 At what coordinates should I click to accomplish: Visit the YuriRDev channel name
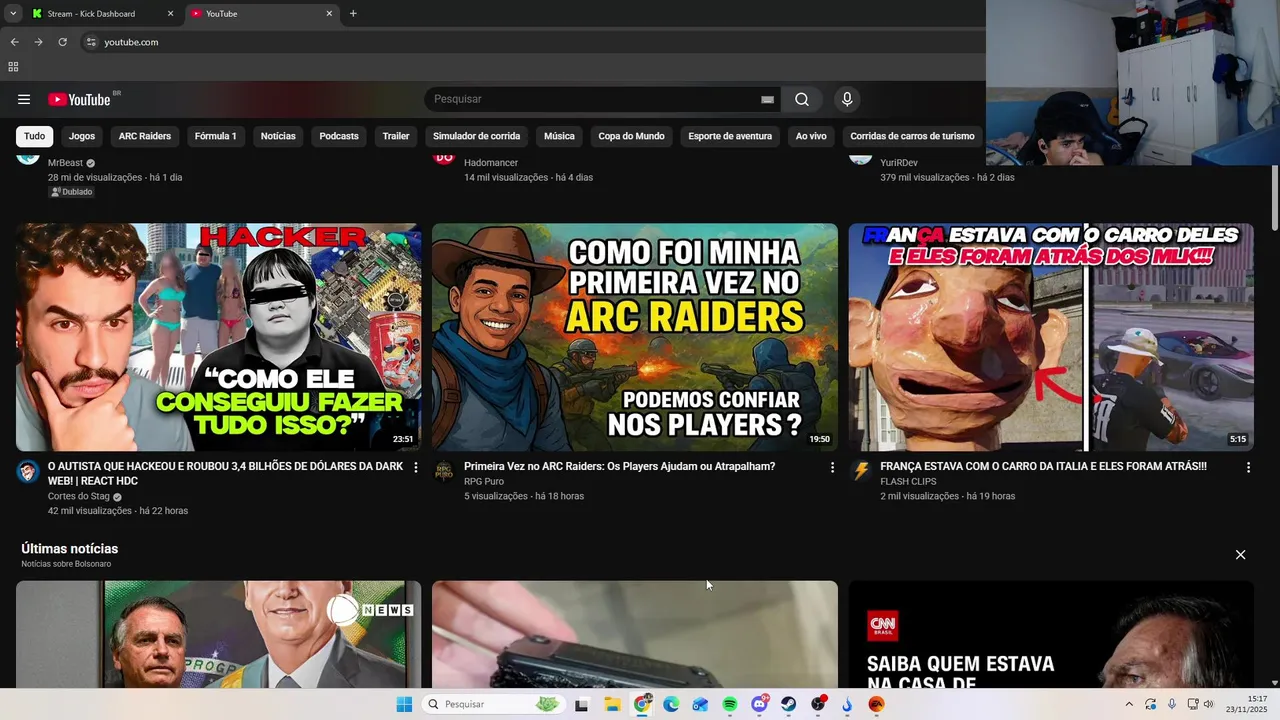(x=899, y=163)
